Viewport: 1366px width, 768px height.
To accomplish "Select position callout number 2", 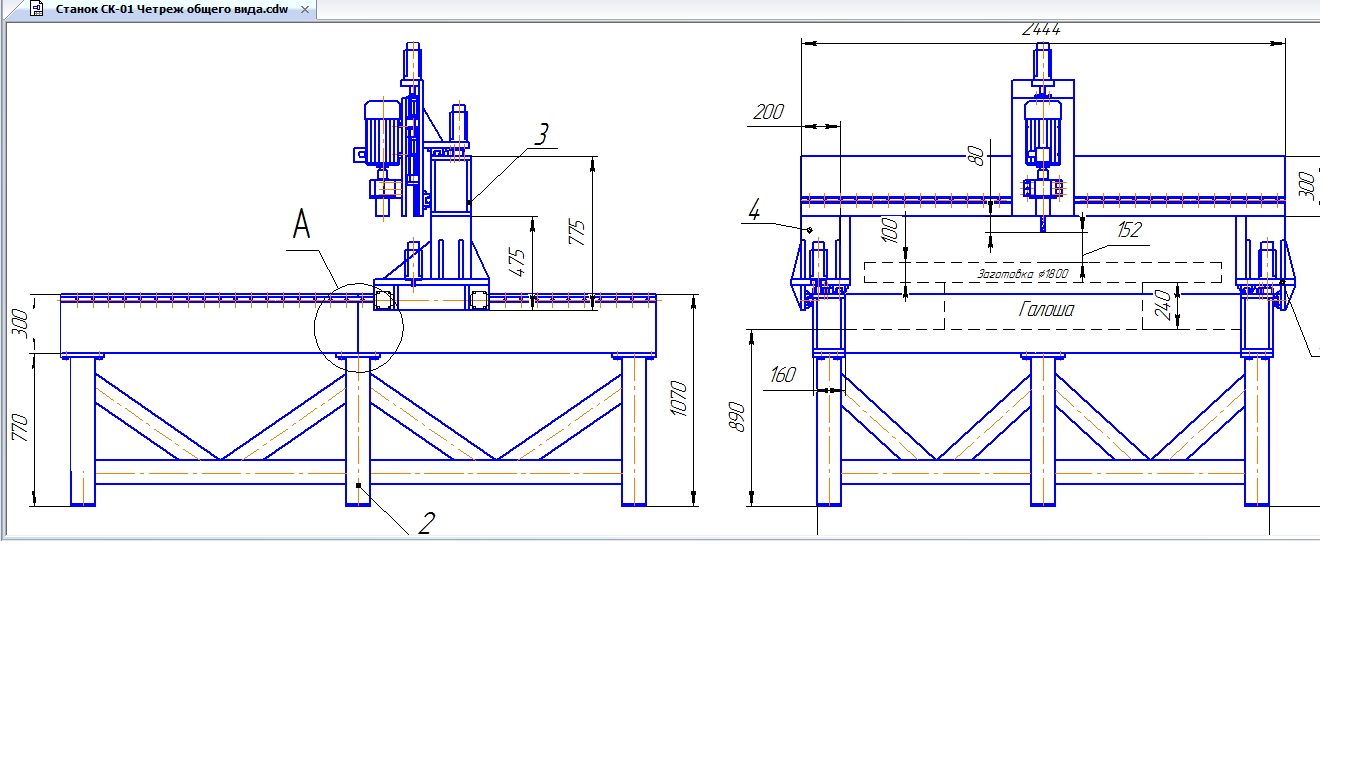I will tap(425, 523).
